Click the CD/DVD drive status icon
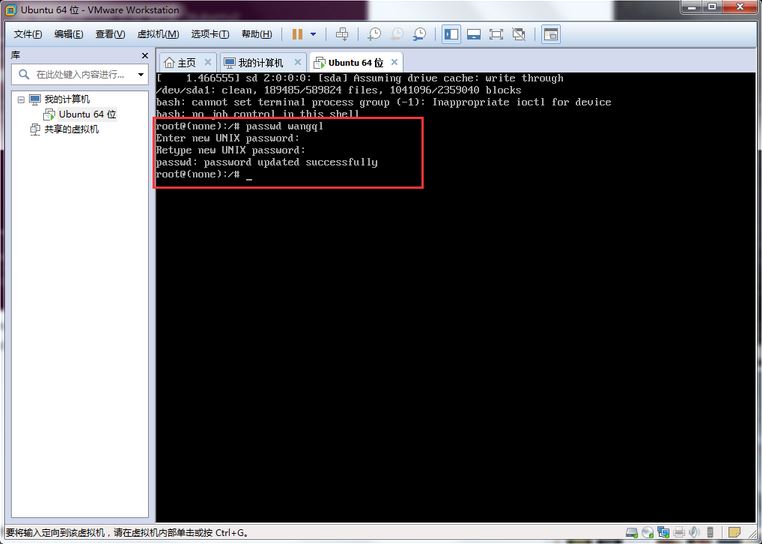Screen dimensions: 762x544 coord(647,533)
